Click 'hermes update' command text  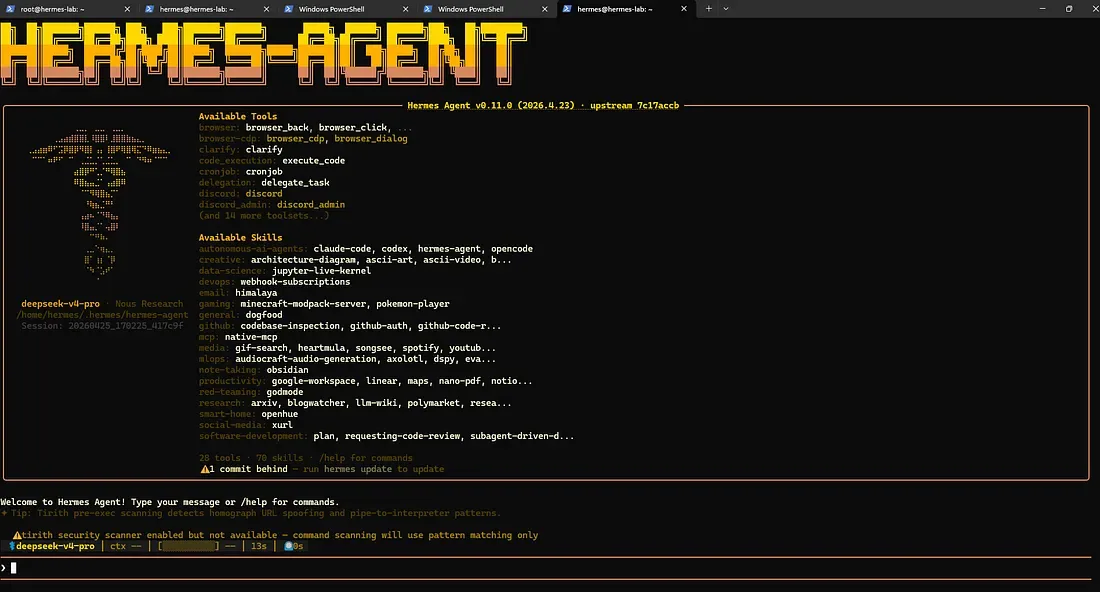(358, 469)
